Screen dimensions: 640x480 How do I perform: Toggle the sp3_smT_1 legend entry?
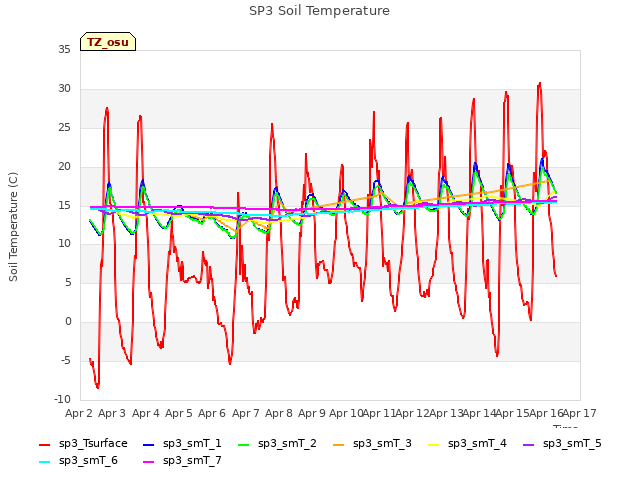(182, 444)
